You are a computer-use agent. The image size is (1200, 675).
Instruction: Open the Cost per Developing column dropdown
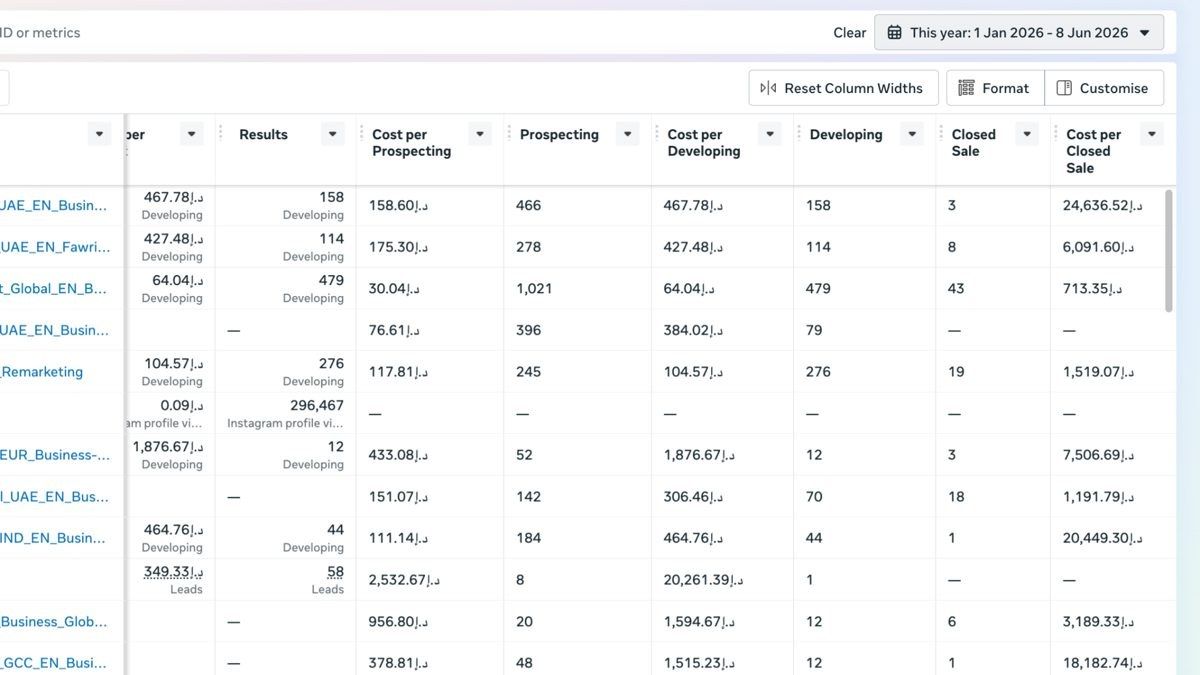(770, 134)
